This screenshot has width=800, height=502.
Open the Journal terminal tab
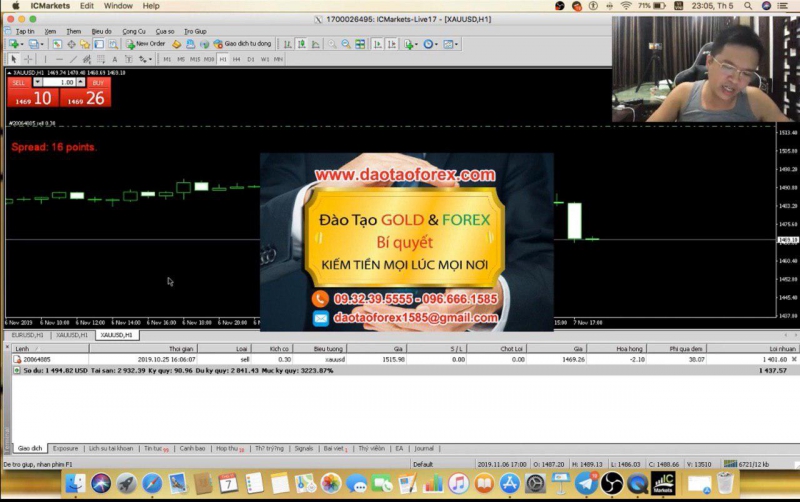point(424,448)
